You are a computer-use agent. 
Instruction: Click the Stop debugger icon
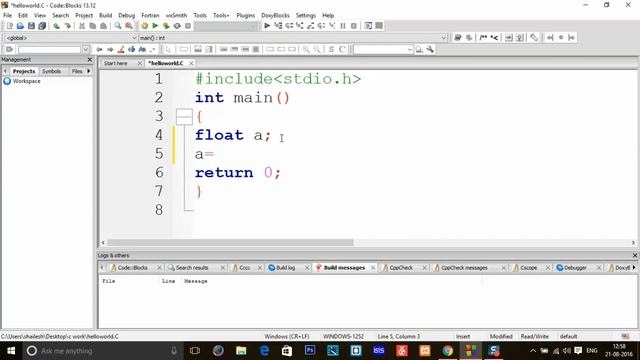click(x=354, y=26)
